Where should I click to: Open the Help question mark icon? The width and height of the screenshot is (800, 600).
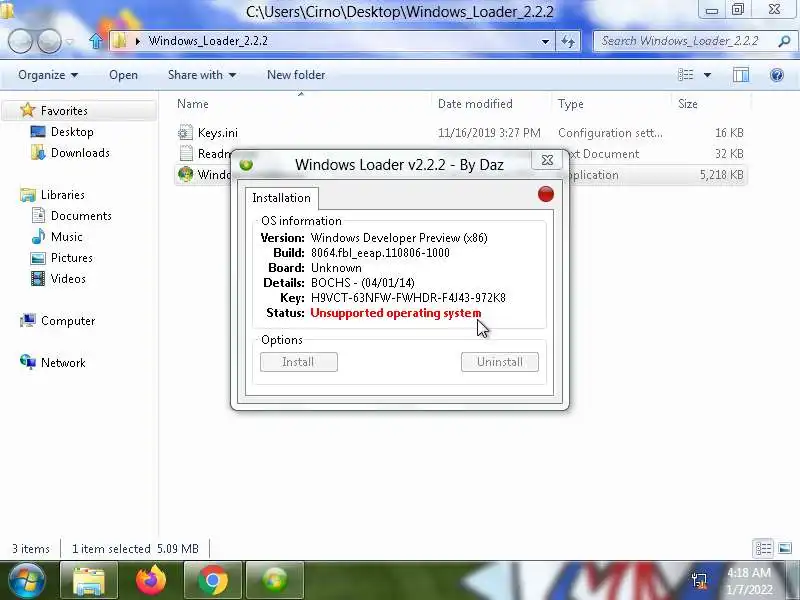(777, 75)
